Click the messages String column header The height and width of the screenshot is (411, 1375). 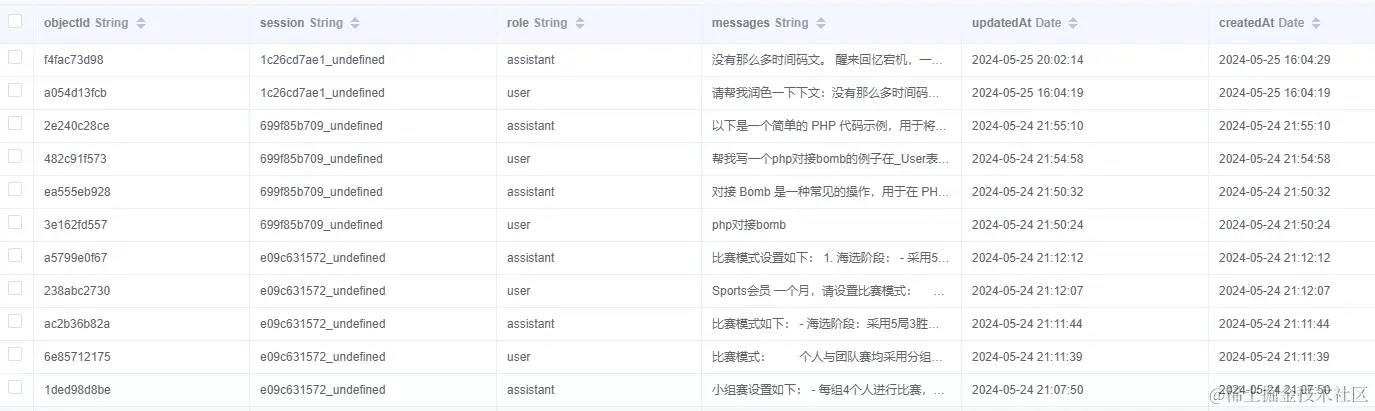[x=760, y=23]
